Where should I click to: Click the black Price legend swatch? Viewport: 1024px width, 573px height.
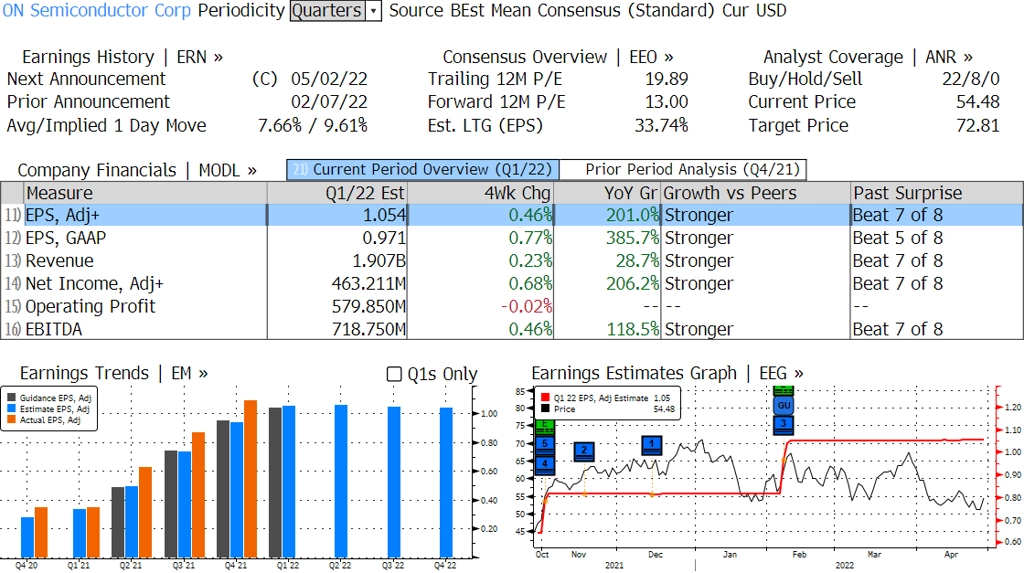(x=545, y=409)
